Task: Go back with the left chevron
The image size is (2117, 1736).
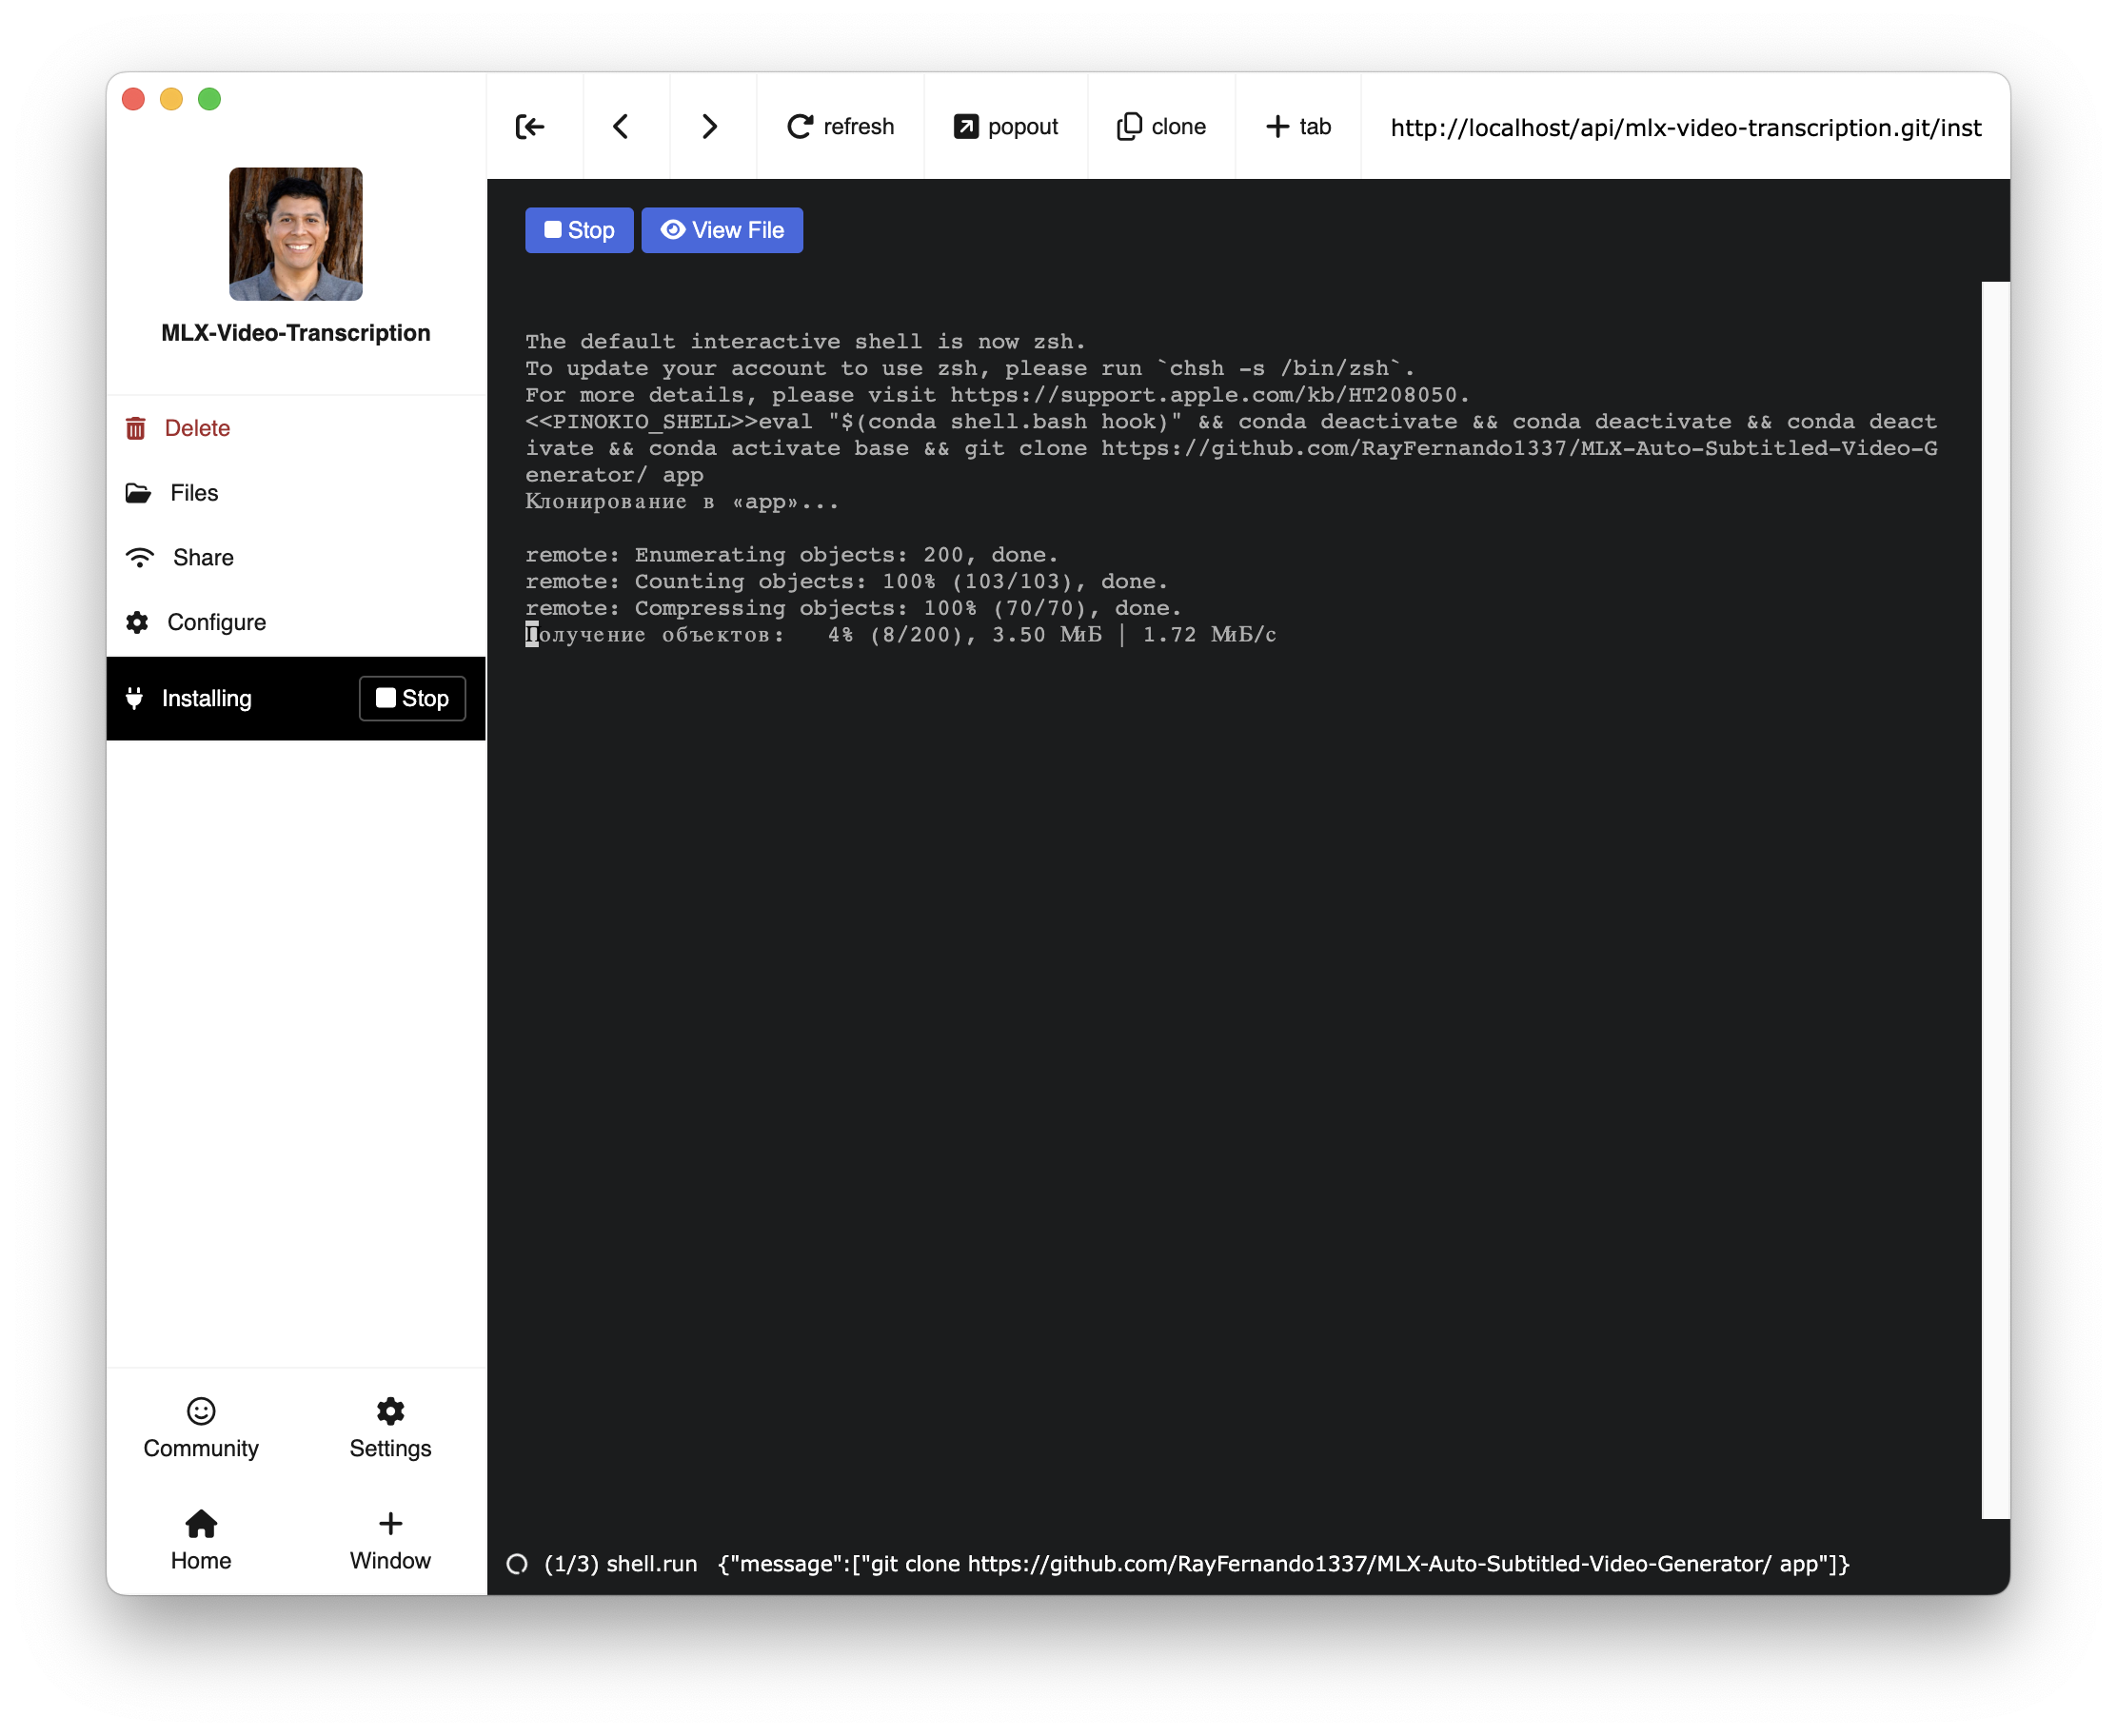Action: tap(621, 127)
